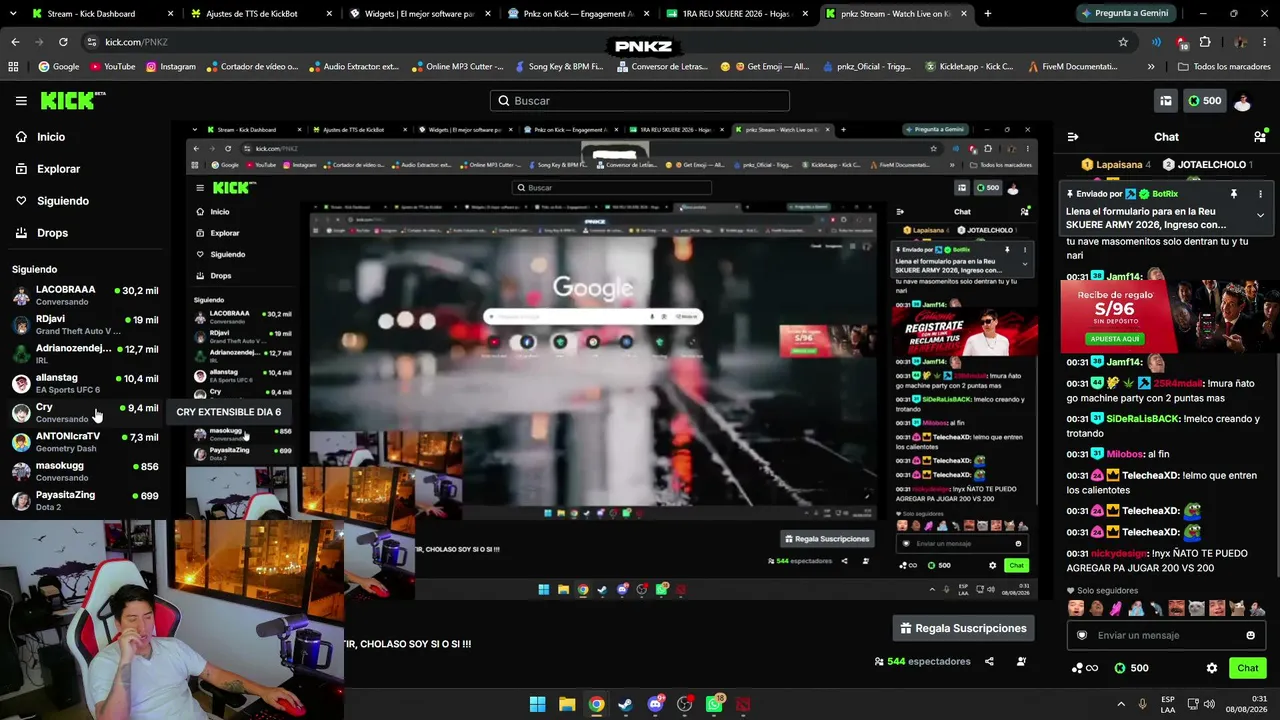Open the Google apps grid in bookmarks bar
Screen dimensions: 1280x720
(x=13, y=67)
